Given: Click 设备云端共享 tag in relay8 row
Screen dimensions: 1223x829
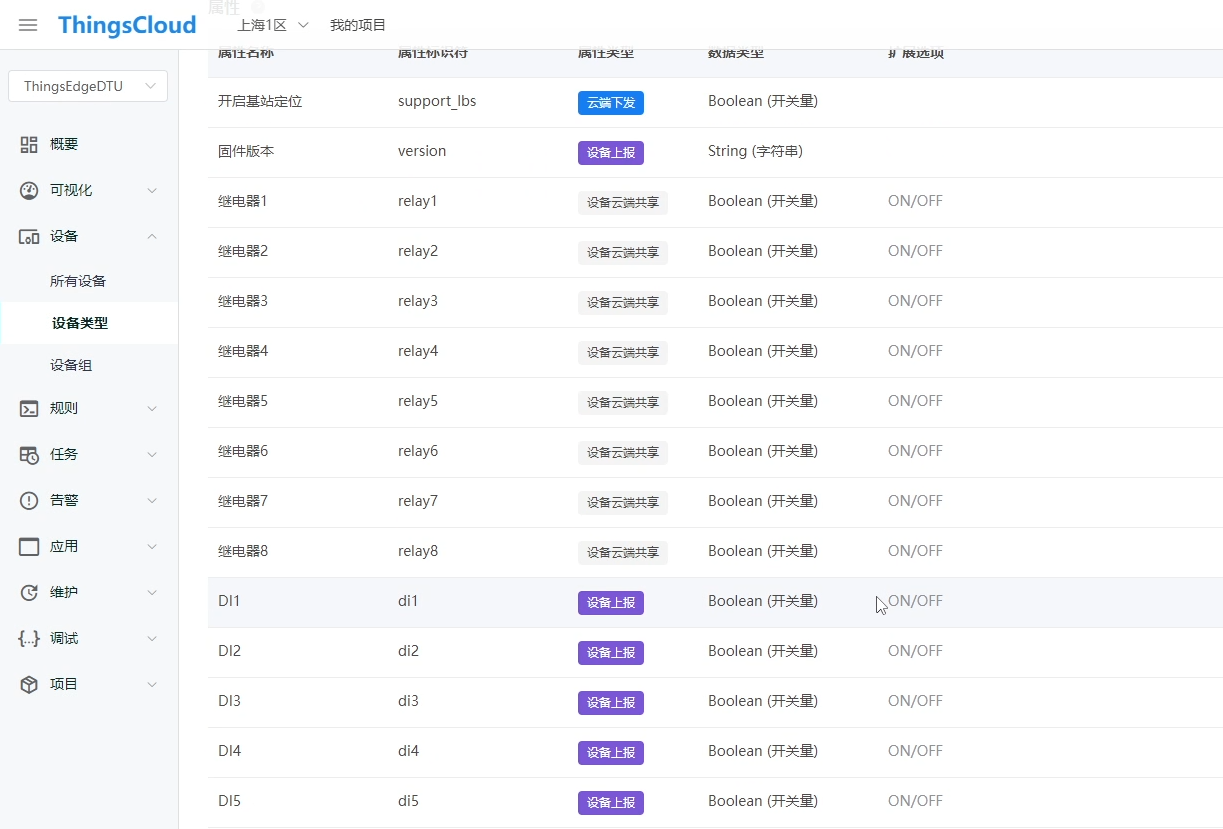Looking at the screenshot, I should point(623,552).
